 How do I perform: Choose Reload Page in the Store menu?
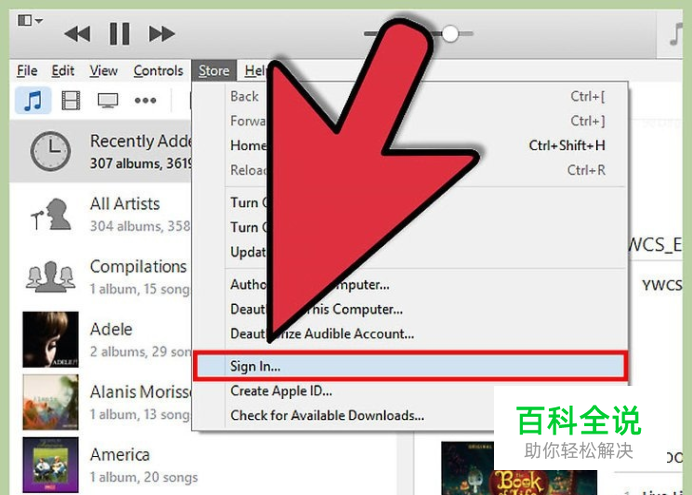(x=410, y=170)
